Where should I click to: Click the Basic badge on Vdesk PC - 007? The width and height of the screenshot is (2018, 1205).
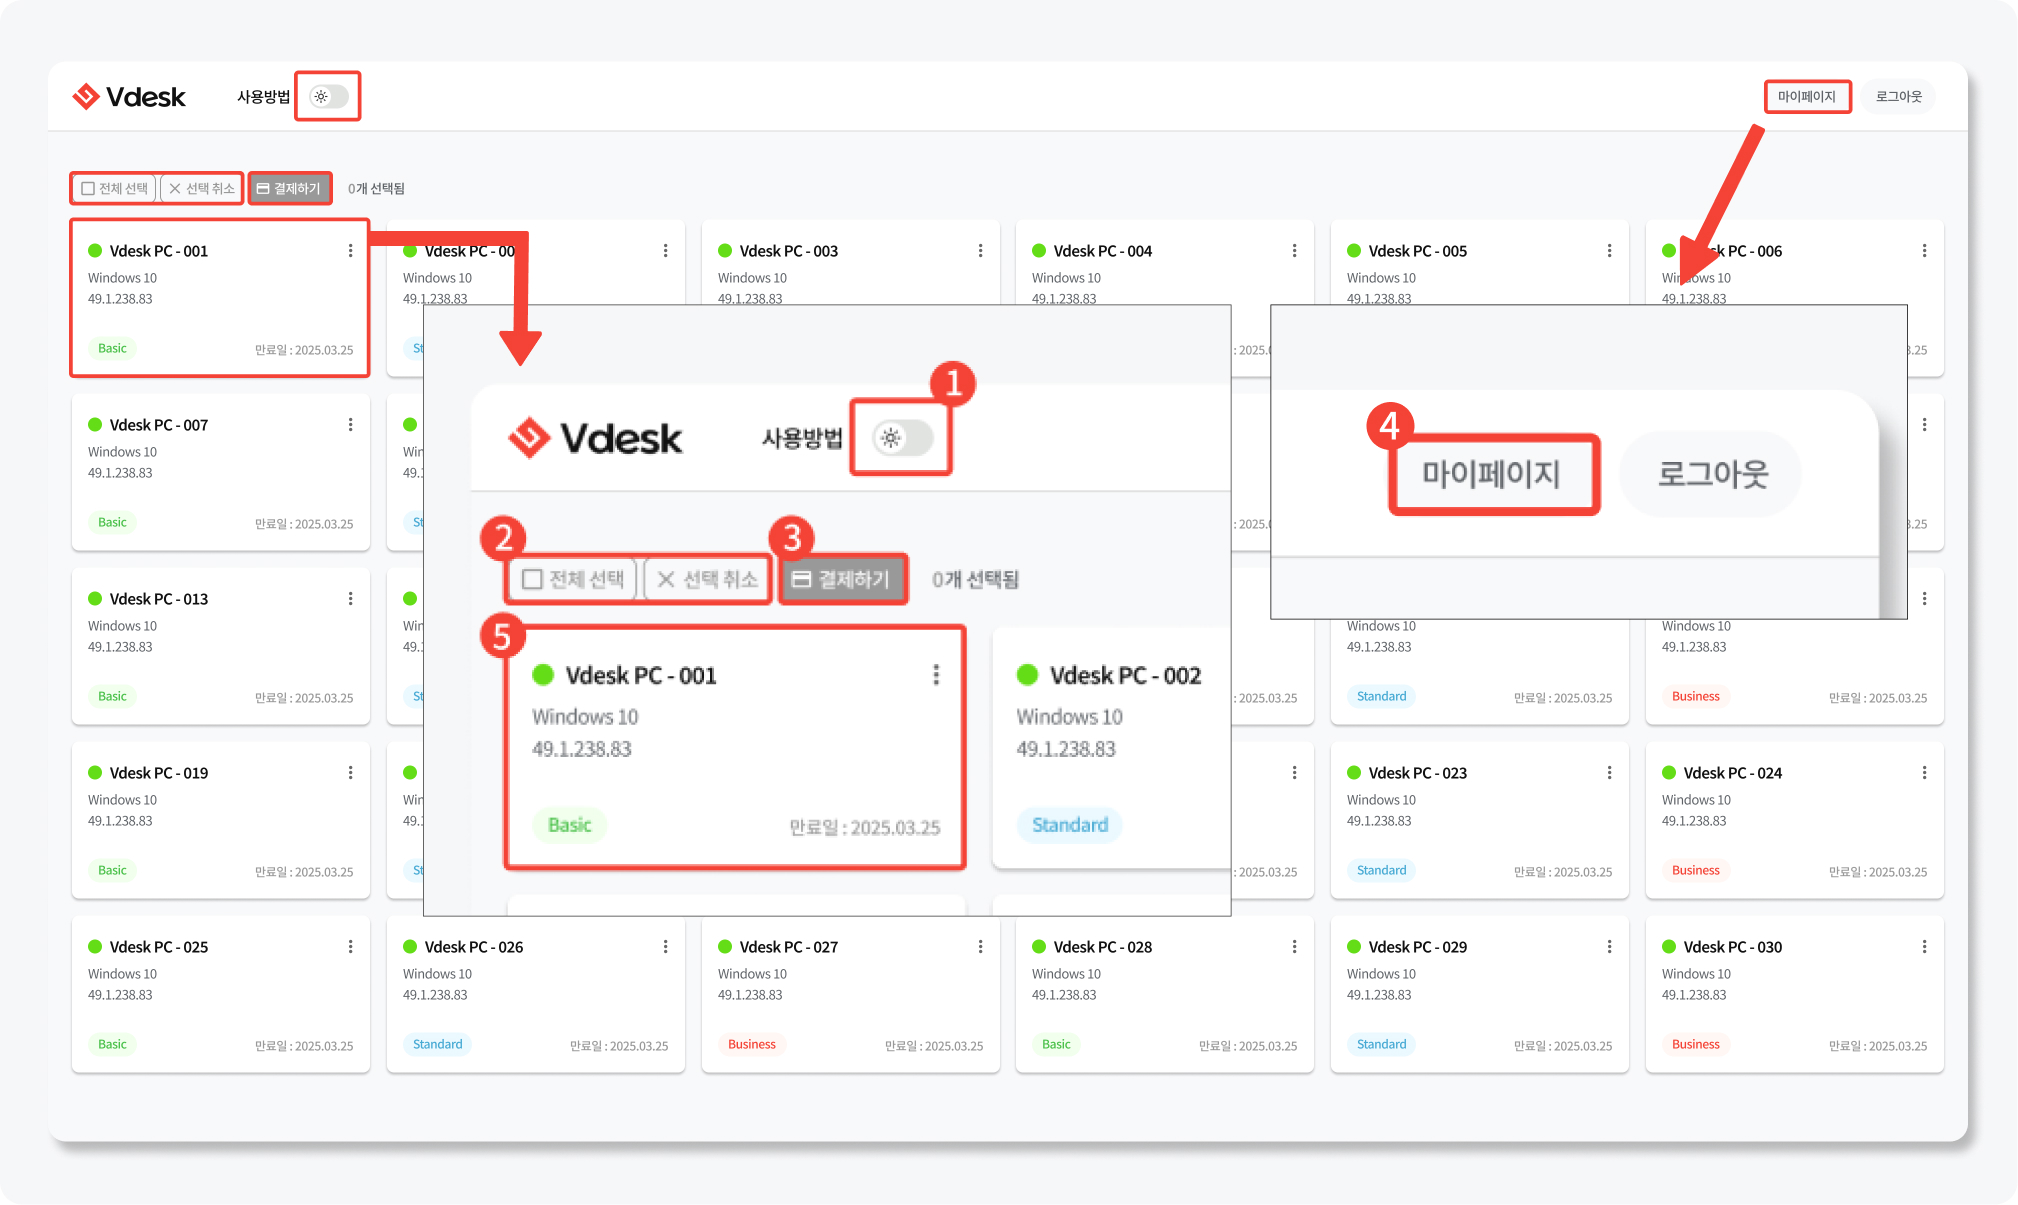pos(112,523)
